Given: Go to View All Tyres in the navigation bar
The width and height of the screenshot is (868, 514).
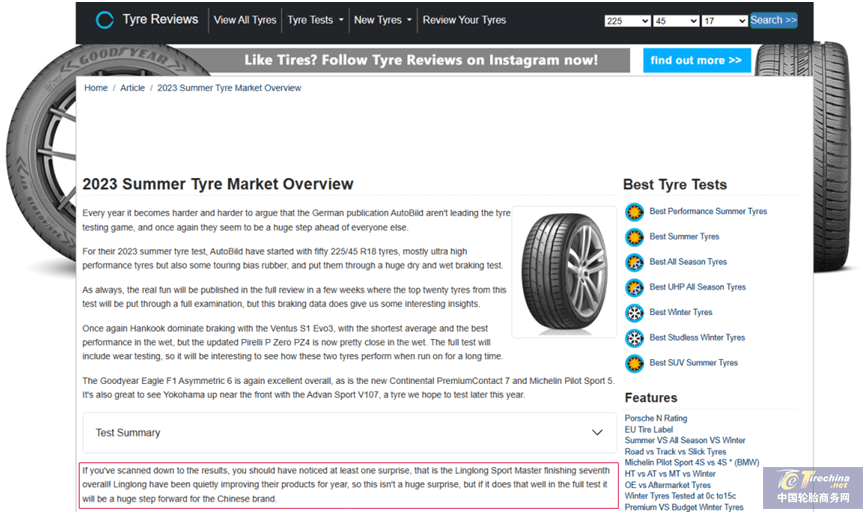Looking at the screenshot, I should 245,20.
